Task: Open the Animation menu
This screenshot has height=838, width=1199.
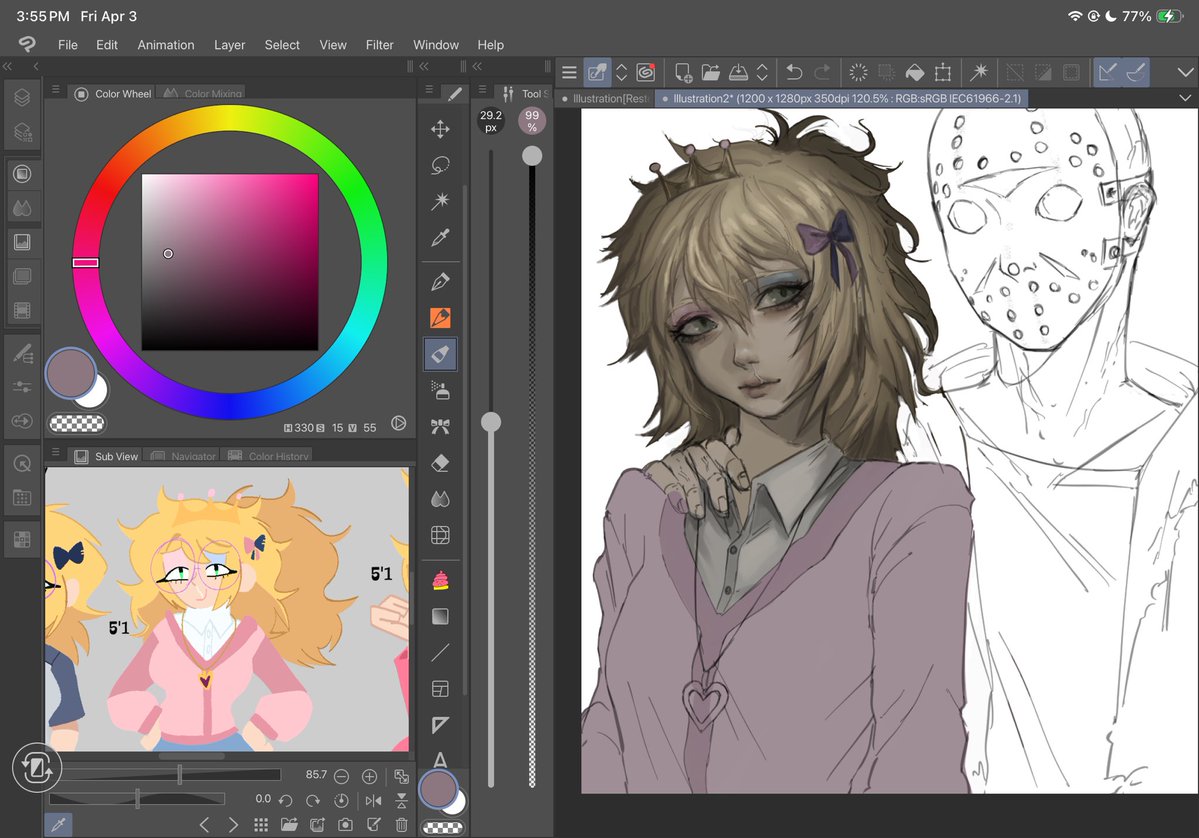Action: pos(166,45)
